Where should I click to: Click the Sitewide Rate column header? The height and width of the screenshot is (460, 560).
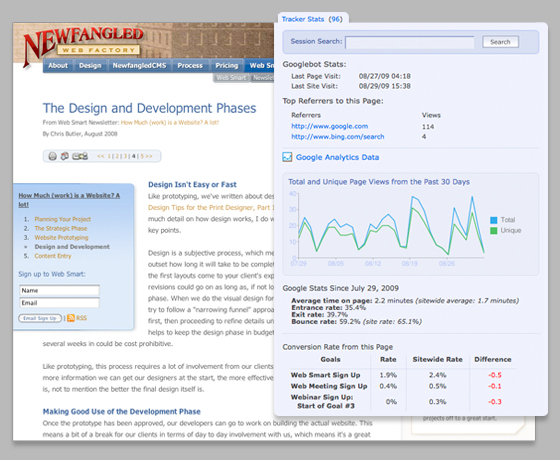[438, 360]
